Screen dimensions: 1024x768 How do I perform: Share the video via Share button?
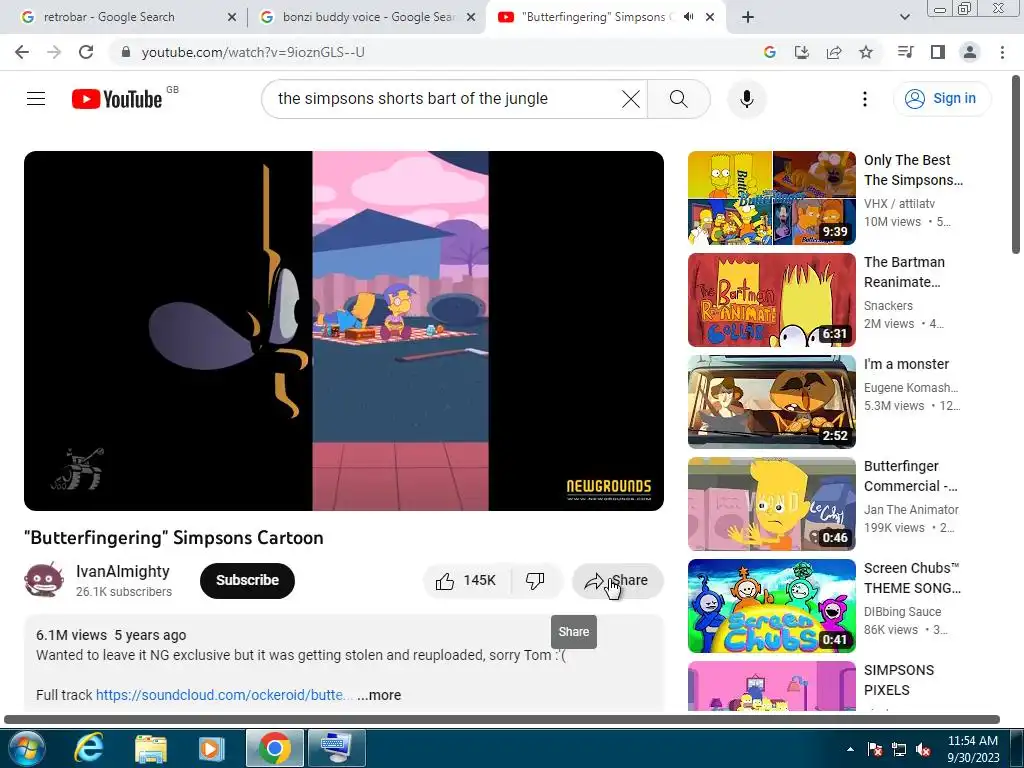pyautogui.click(x=617, y=581)
